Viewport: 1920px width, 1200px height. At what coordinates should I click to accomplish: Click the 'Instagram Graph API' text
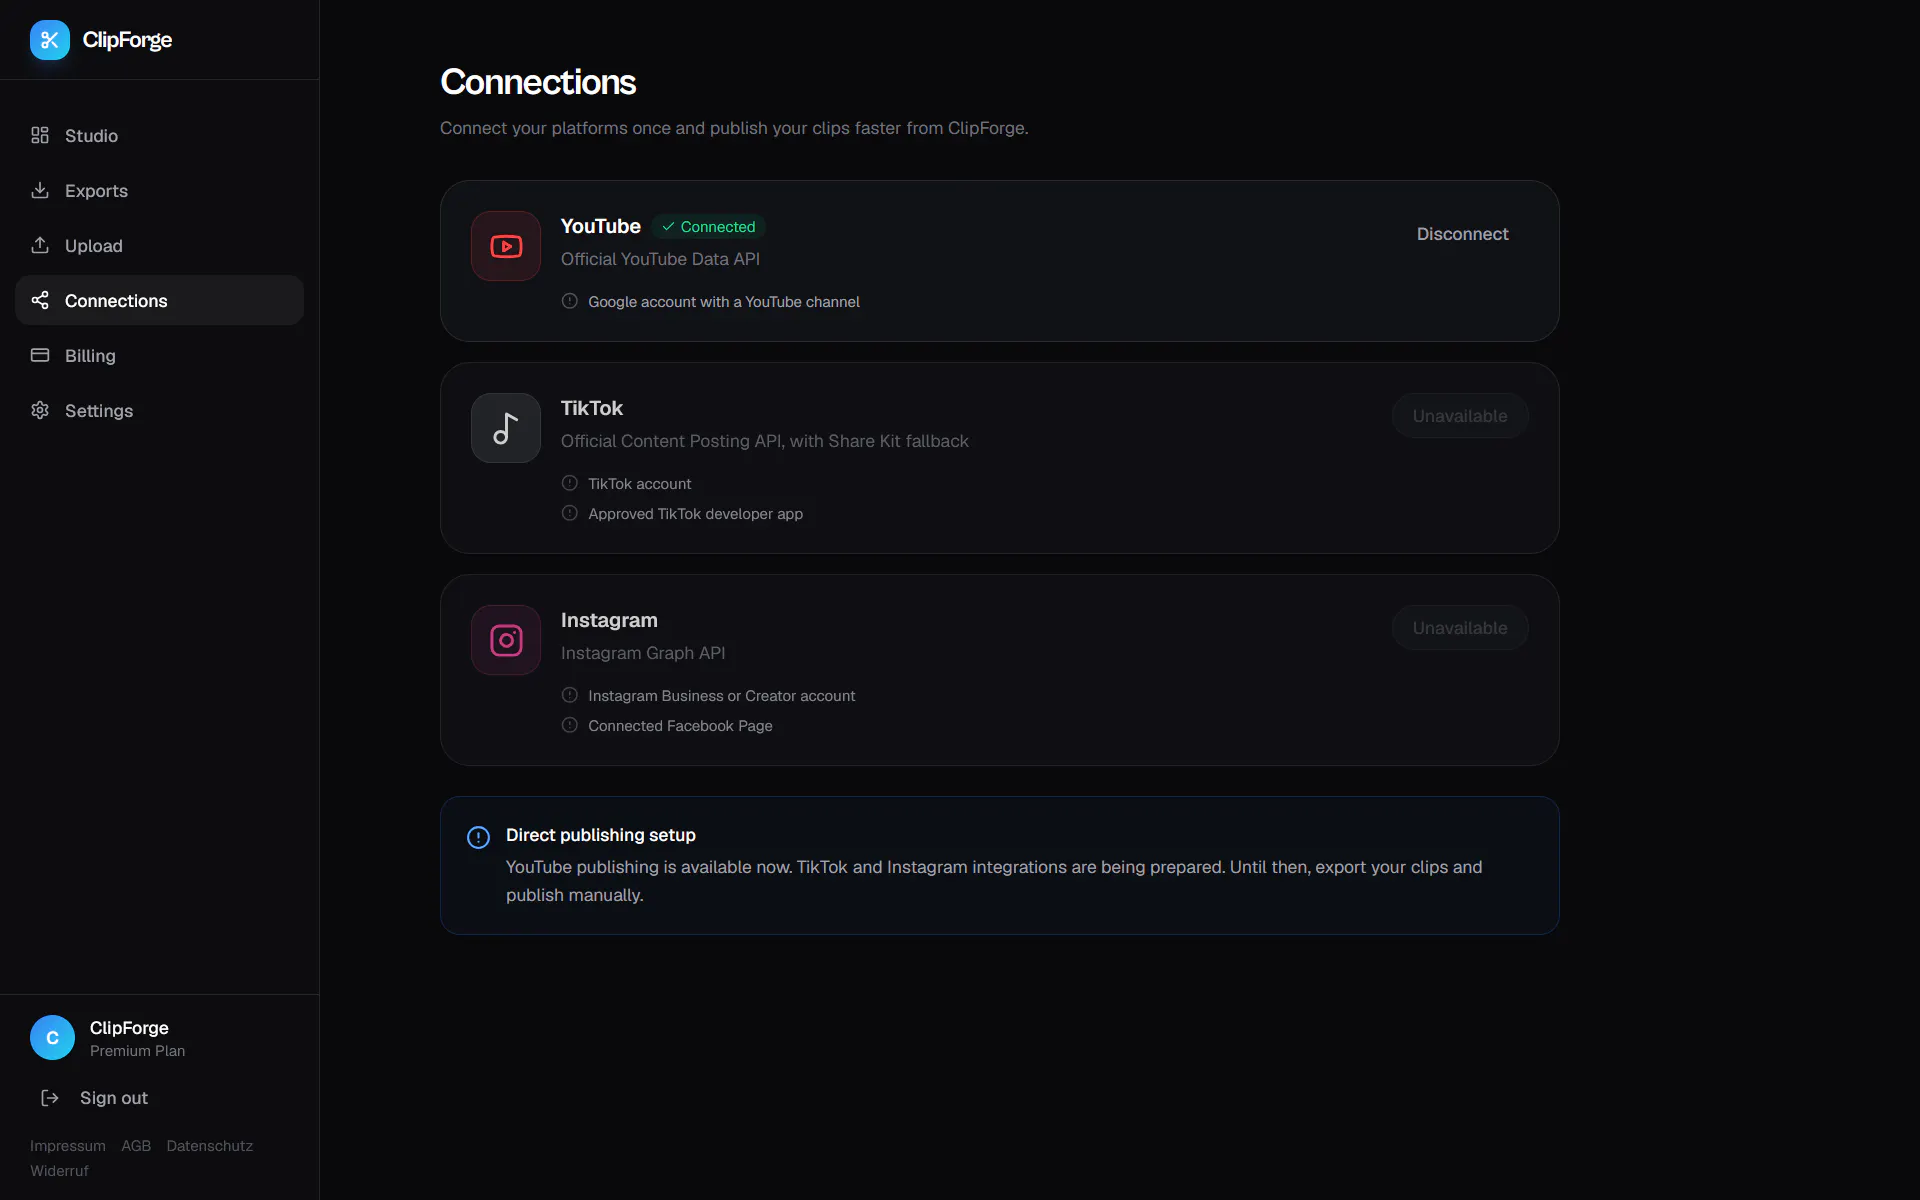click(x=643, y=653)
